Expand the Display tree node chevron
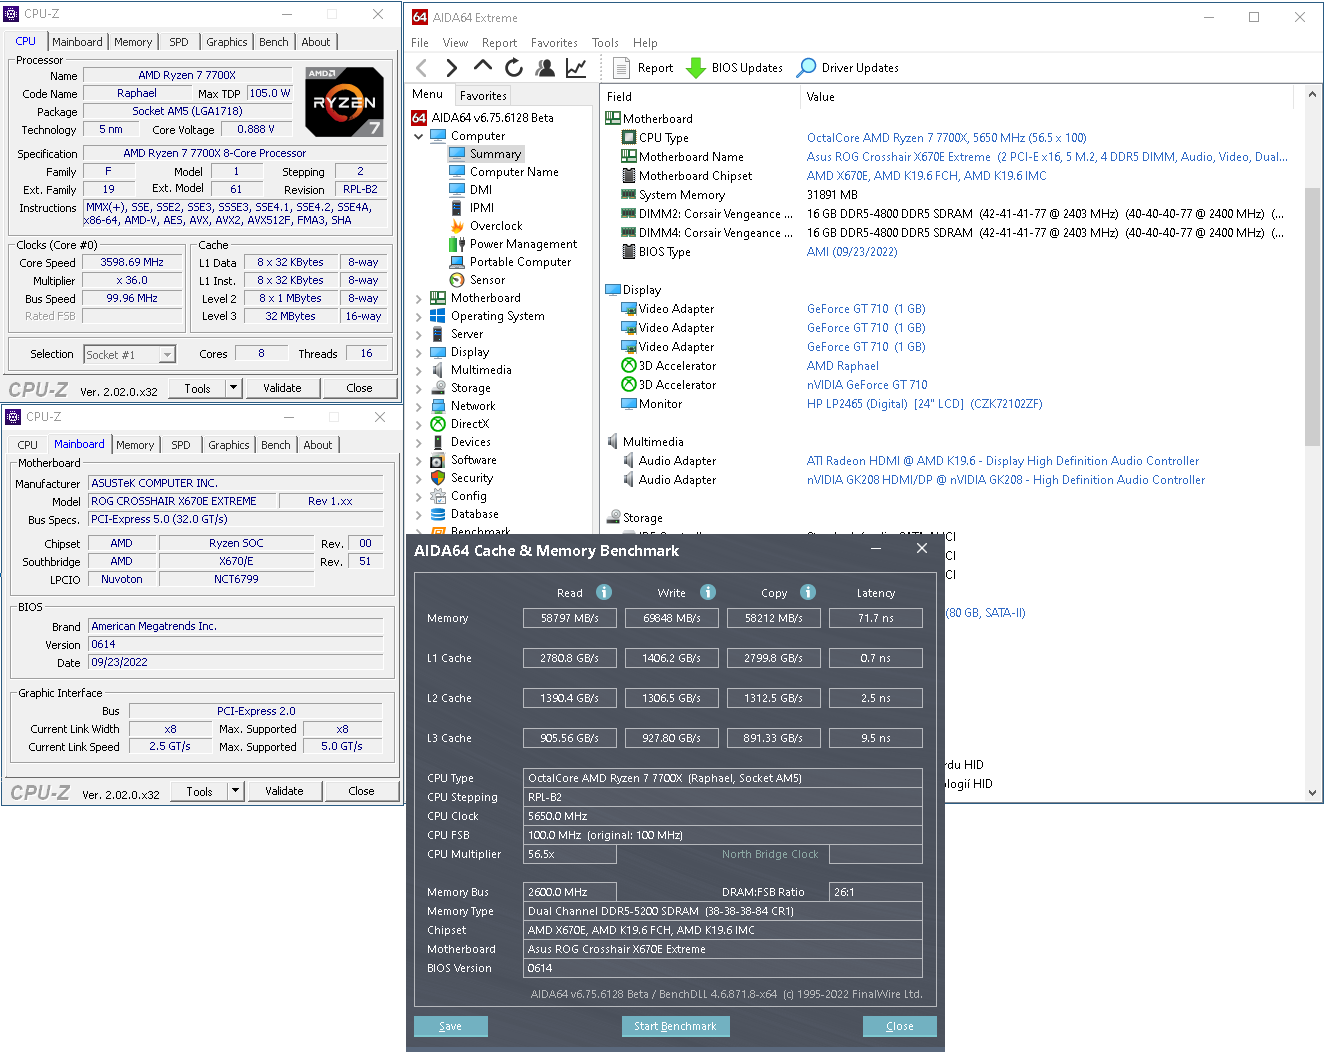The image size is (1327, 1058). [x=419, y=352]
